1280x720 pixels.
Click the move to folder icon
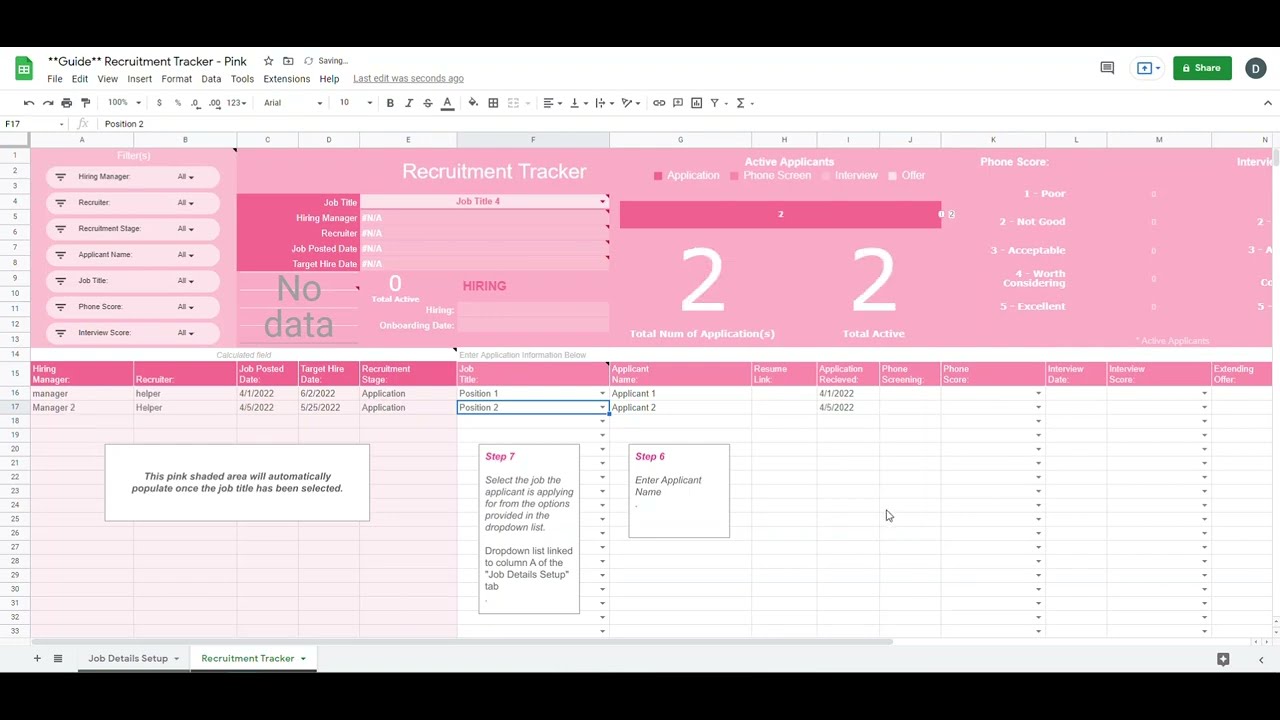288,61
